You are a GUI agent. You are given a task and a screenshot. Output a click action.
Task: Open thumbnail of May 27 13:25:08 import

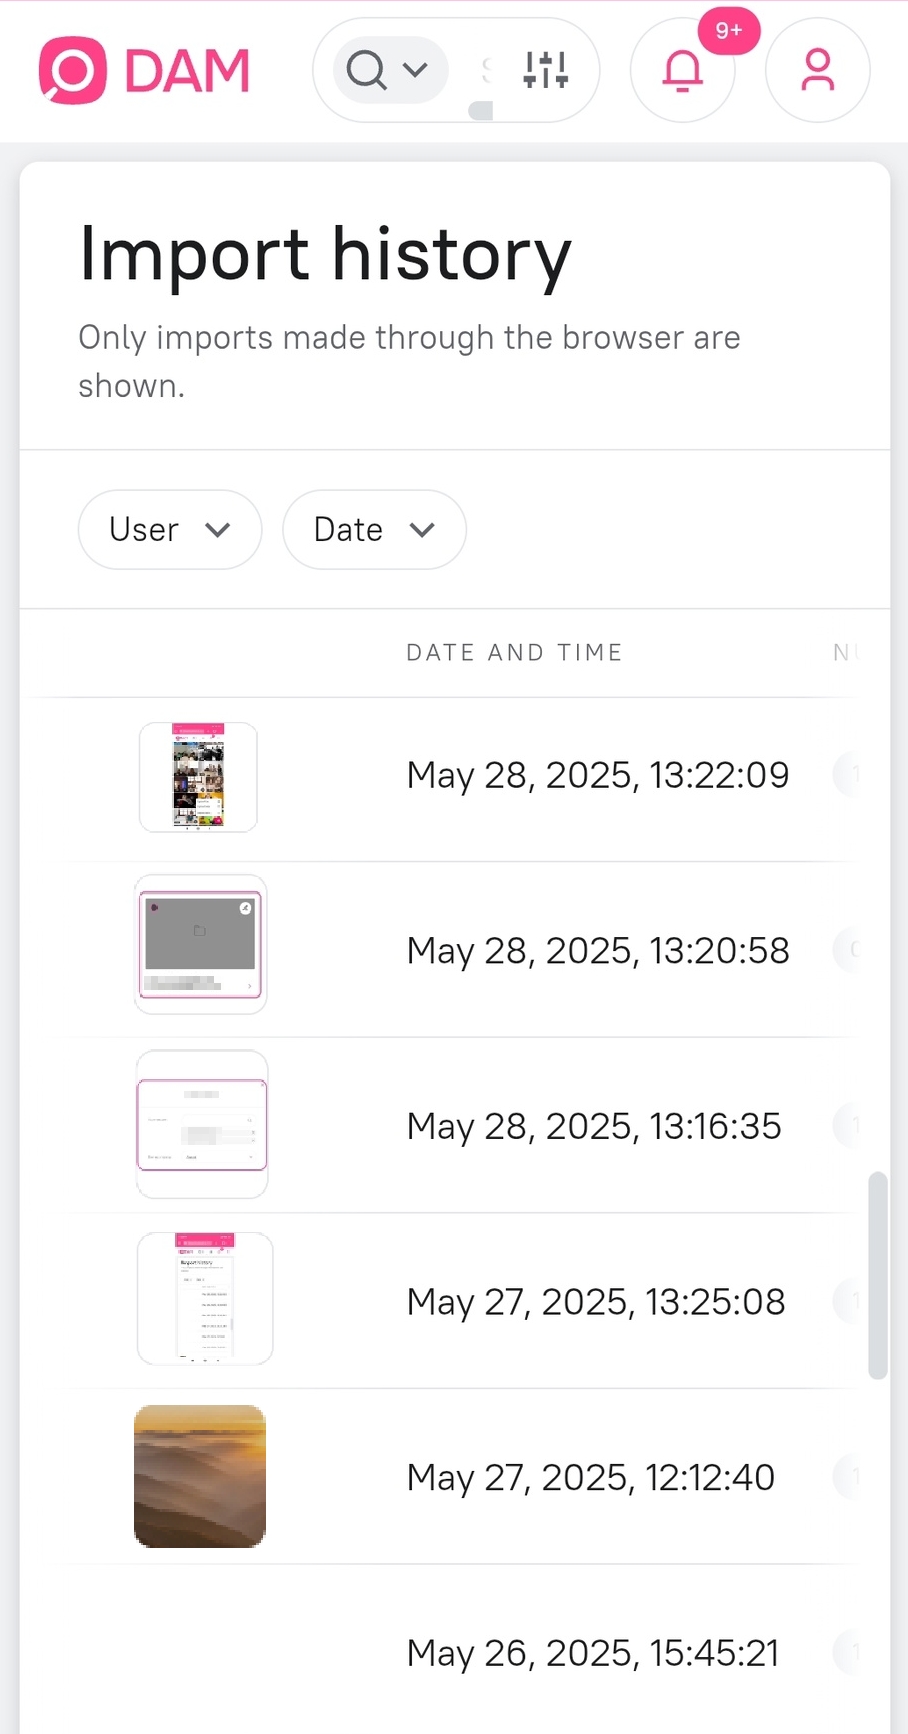(x=205, y=1299)
